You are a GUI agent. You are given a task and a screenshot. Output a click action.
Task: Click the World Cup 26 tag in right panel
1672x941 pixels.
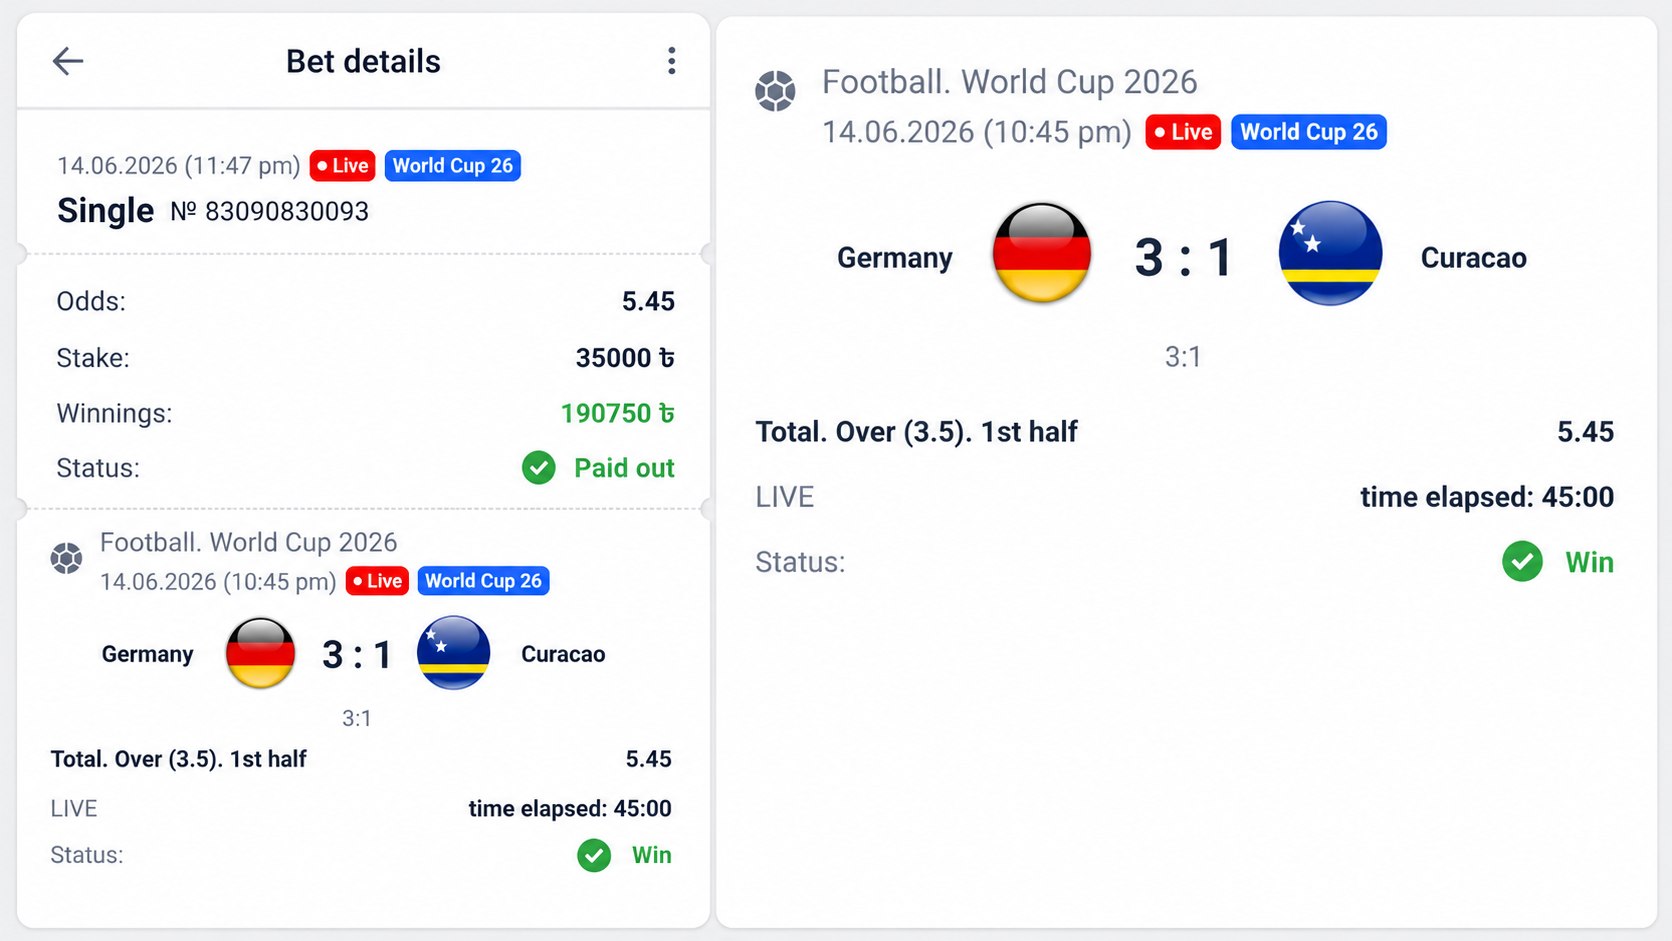(x=1308, y=132)
